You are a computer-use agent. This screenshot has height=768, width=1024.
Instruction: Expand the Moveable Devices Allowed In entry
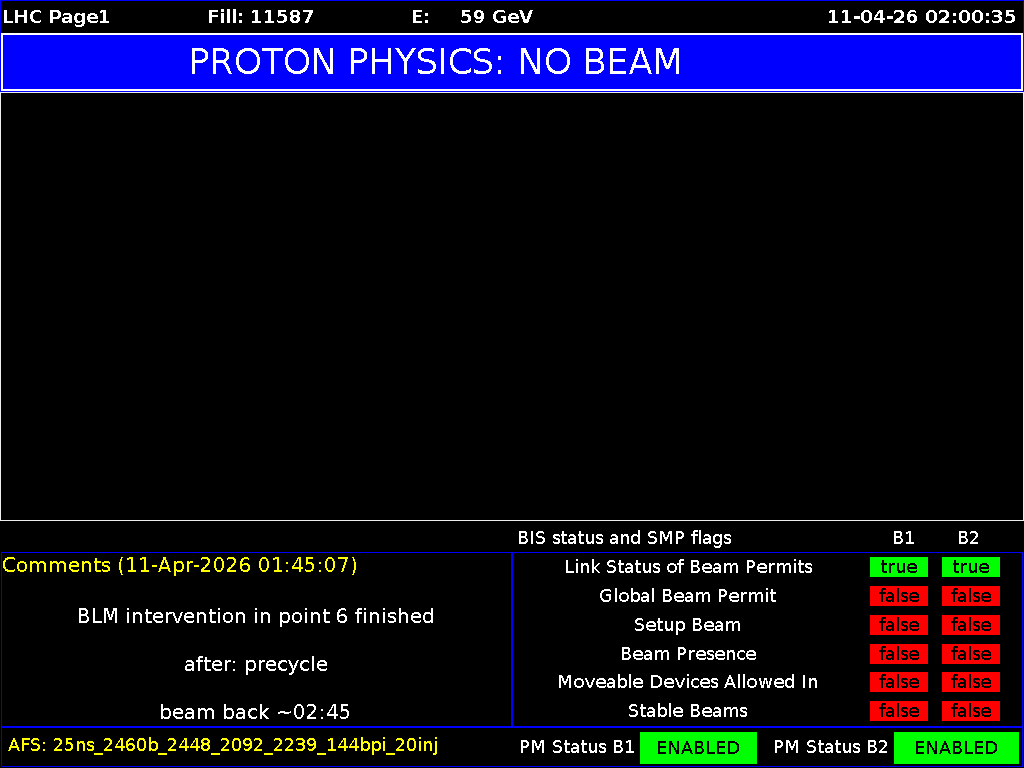[688, 682]
